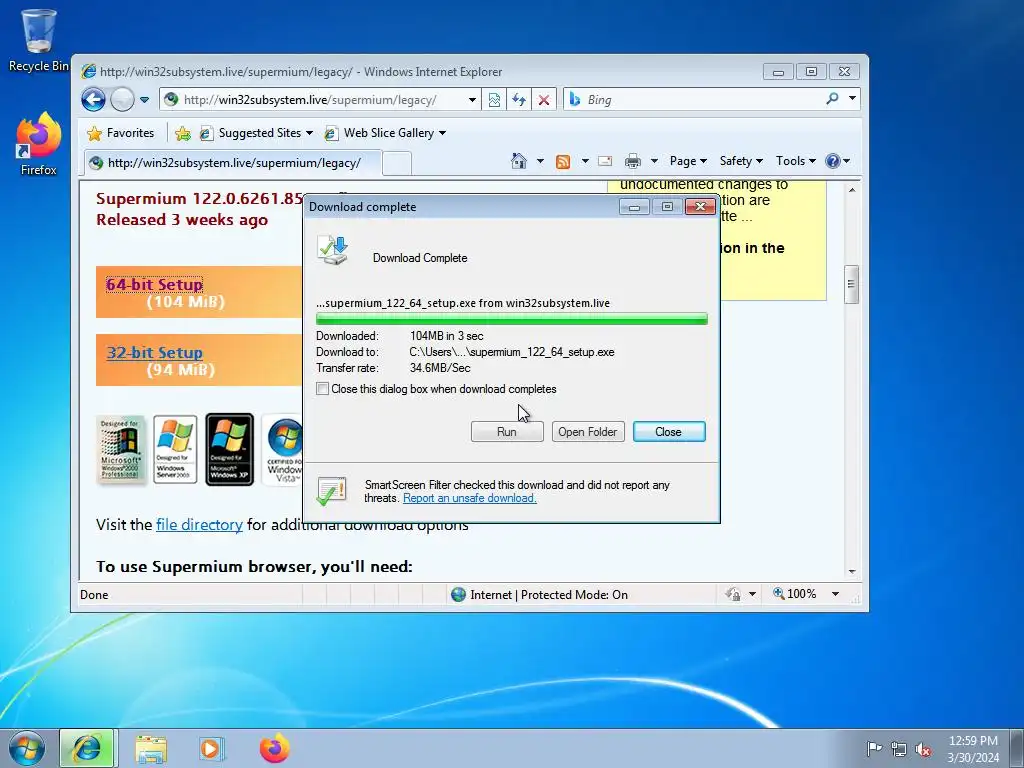
Task: Click the Windows Server 2003 badge
Action: 175,450
